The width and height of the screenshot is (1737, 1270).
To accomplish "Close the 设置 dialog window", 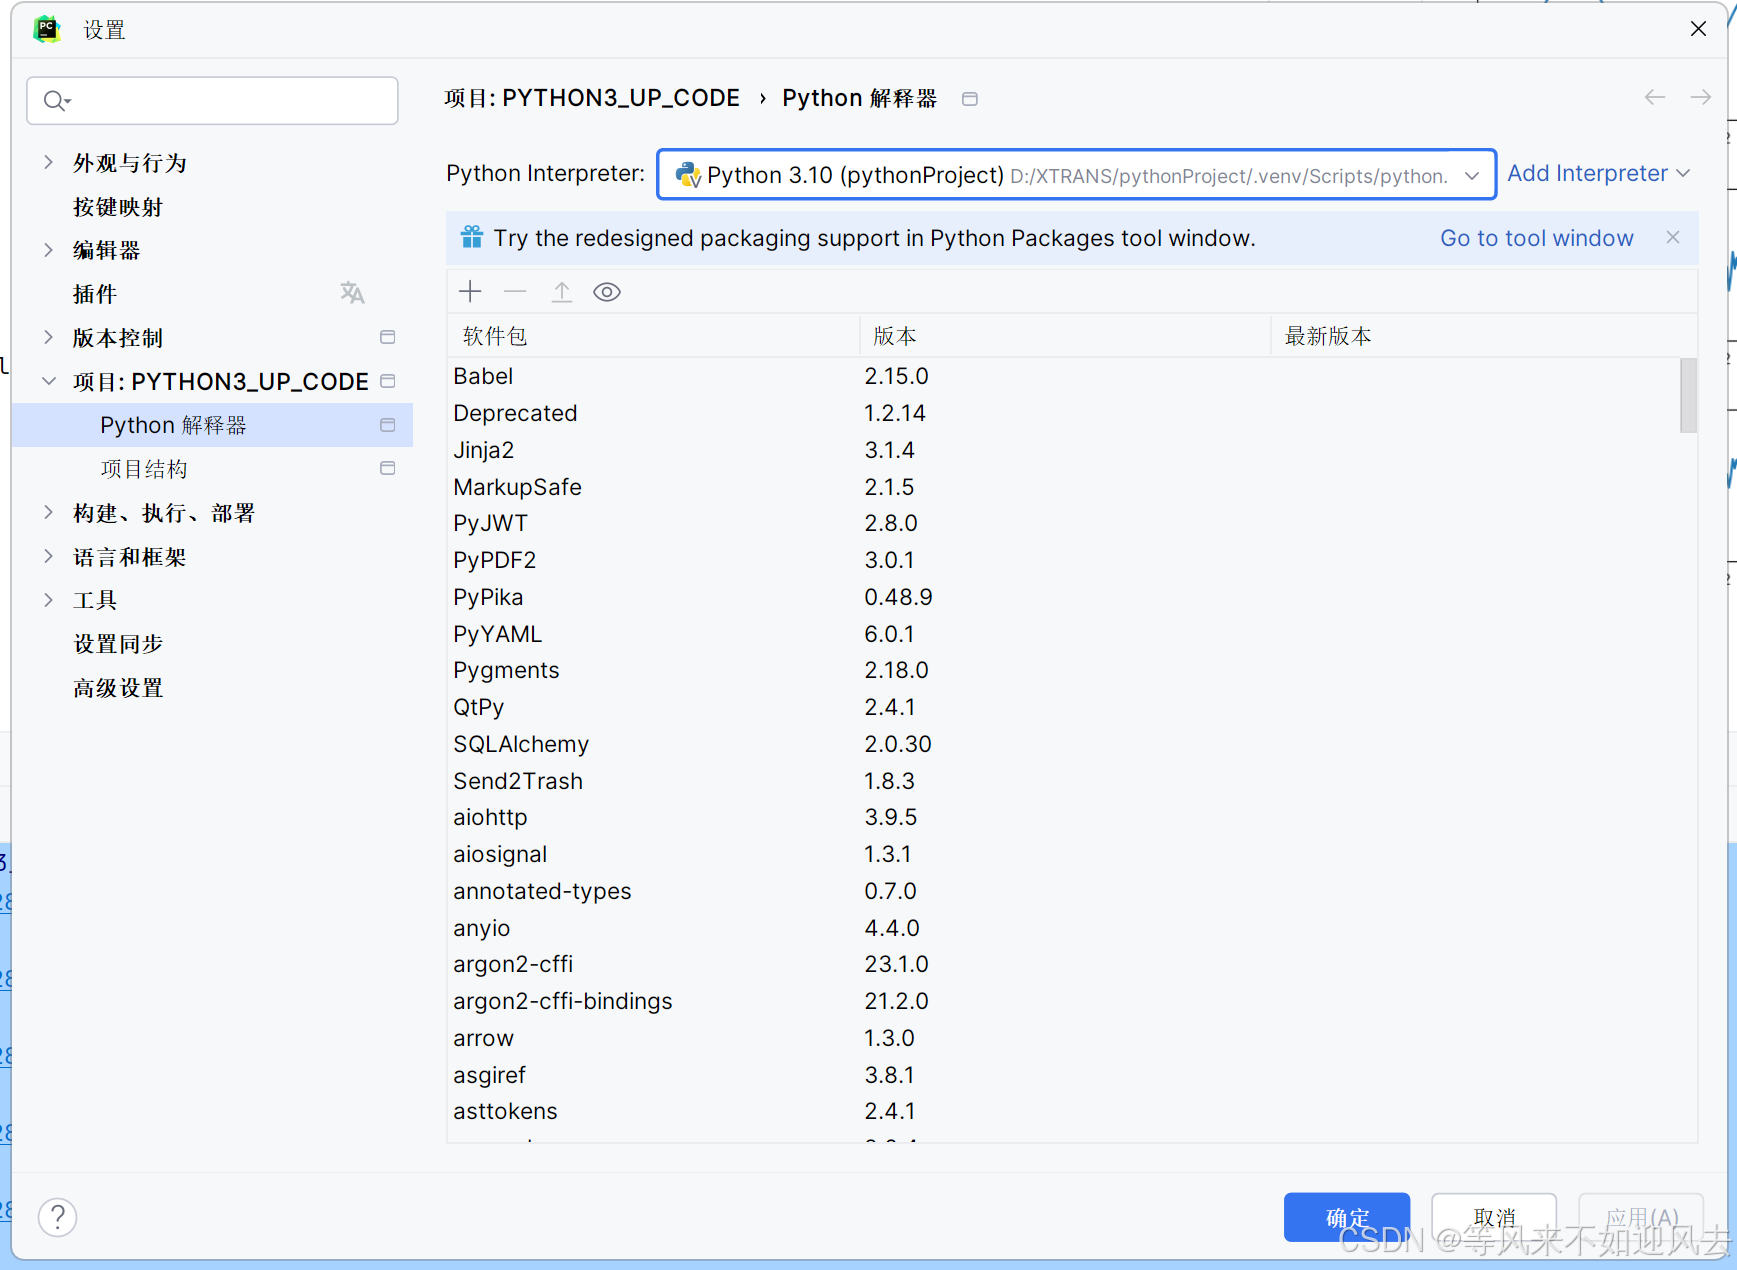I will click(1698, 29).
